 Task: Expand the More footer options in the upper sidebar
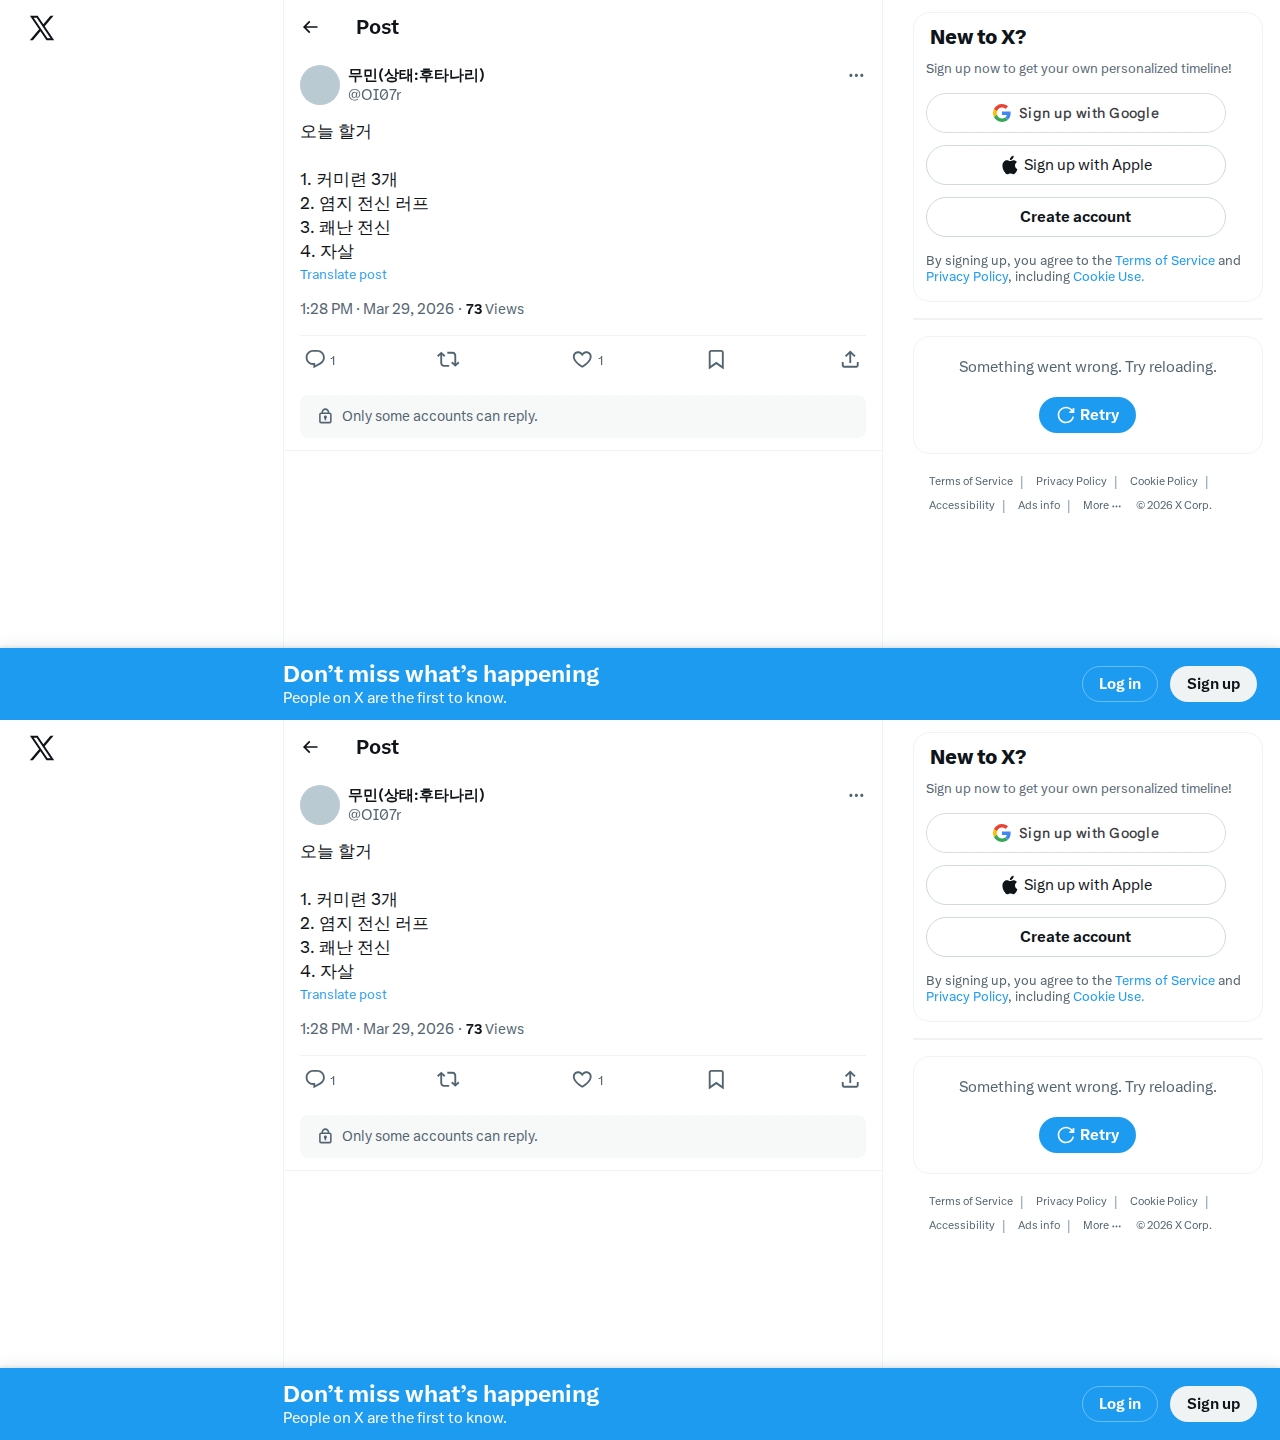pyautogui.click(x=1102, y=505)
